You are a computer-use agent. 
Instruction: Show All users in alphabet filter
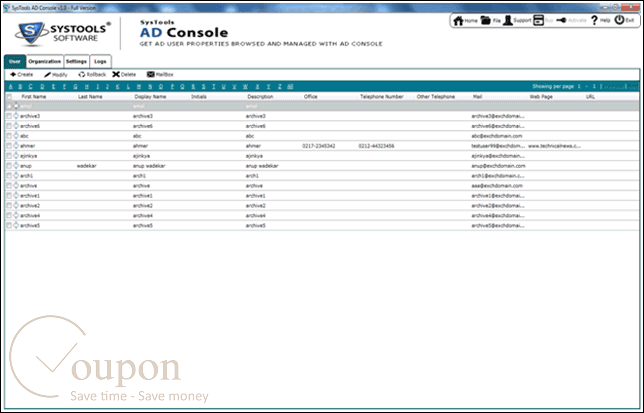[x=290, y=86]
